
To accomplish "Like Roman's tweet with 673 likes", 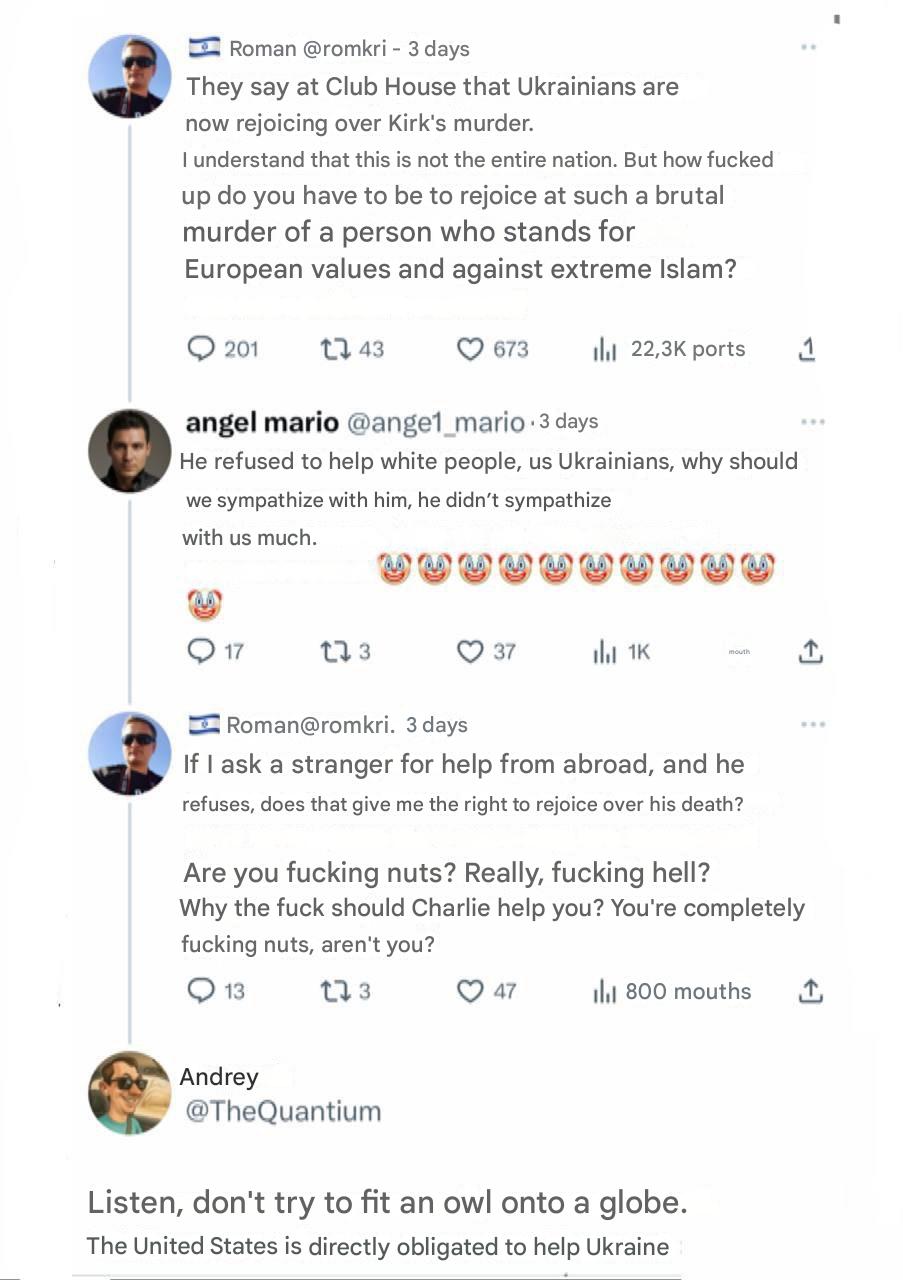I will (x=470, y=348).
